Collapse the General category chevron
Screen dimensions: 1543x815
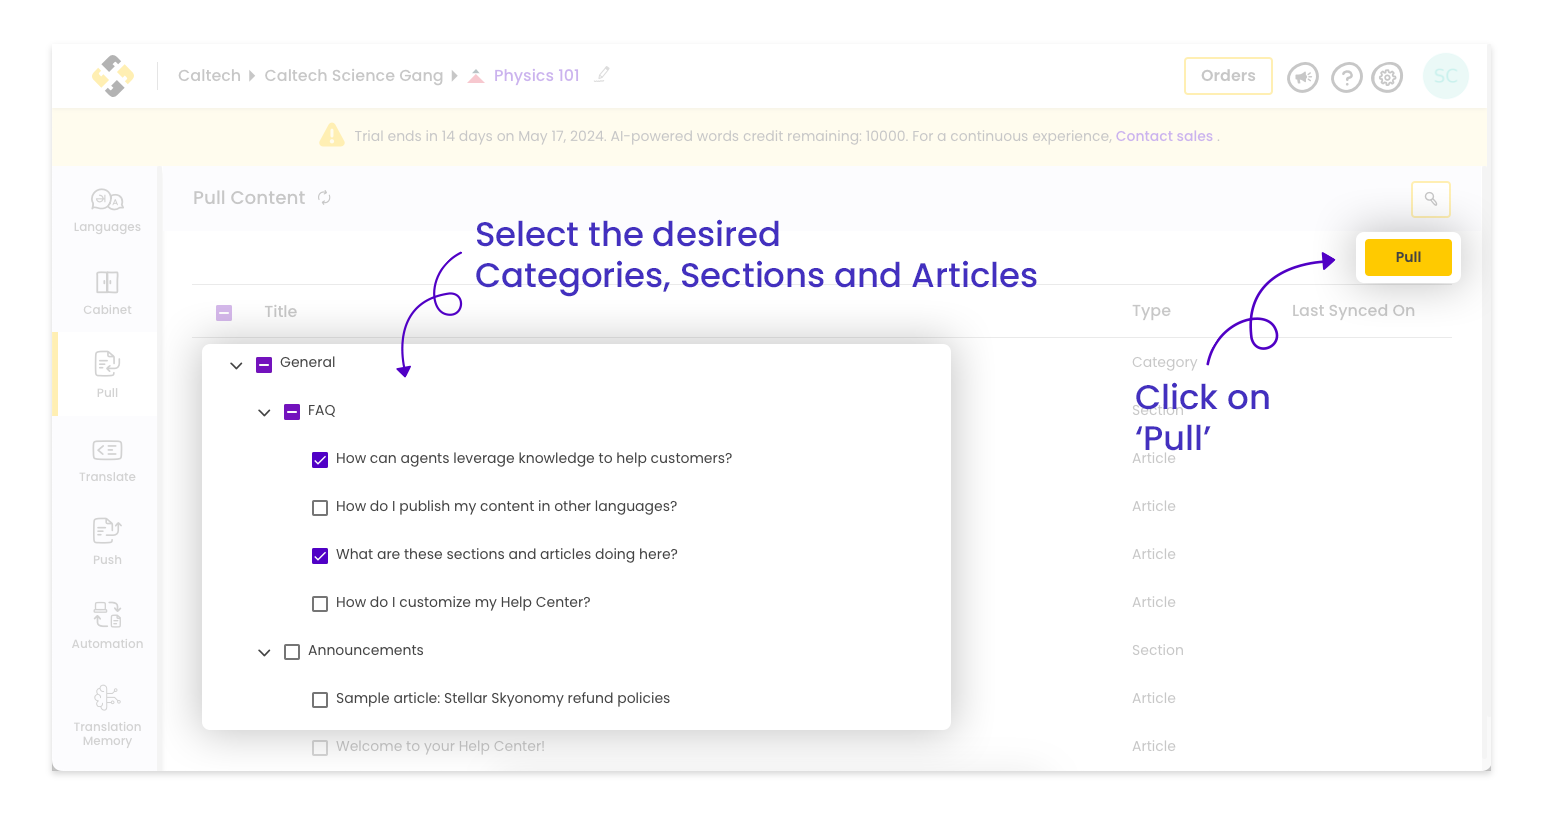236,366
